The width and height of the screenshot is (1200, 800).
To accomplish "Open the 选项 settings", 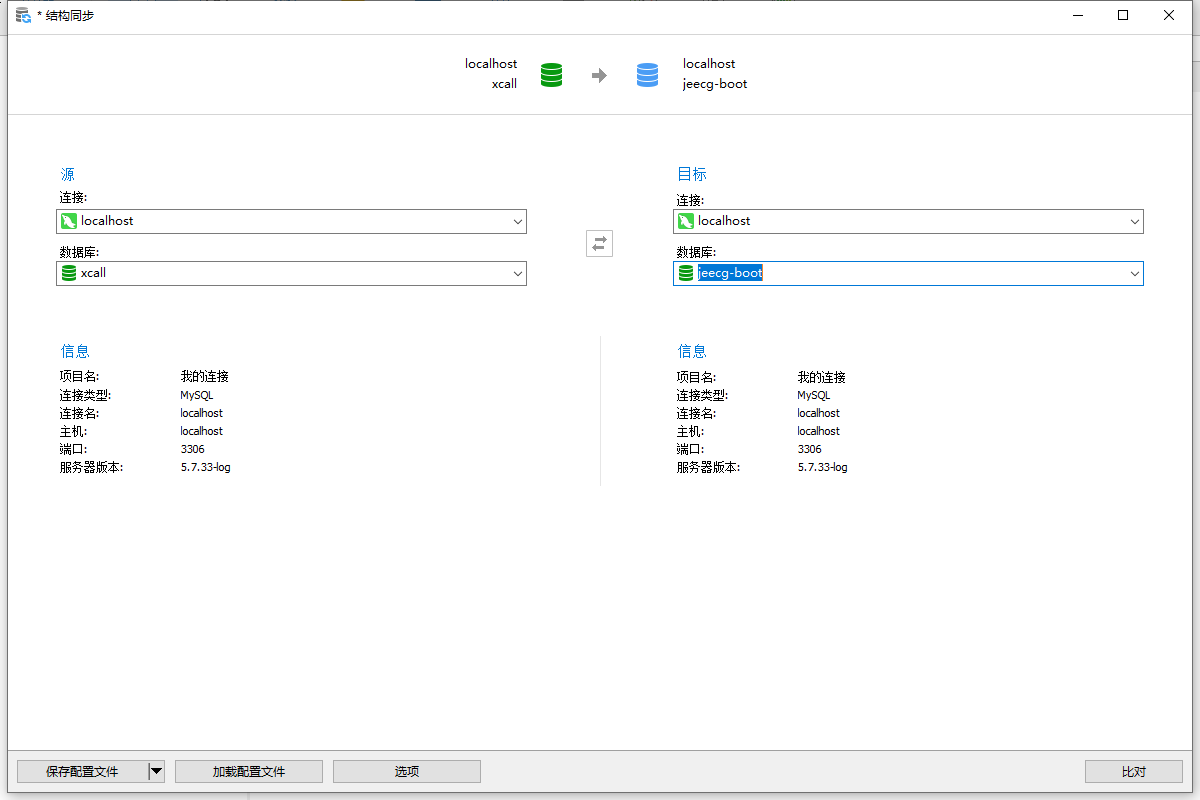I will [x=406, y=771].
